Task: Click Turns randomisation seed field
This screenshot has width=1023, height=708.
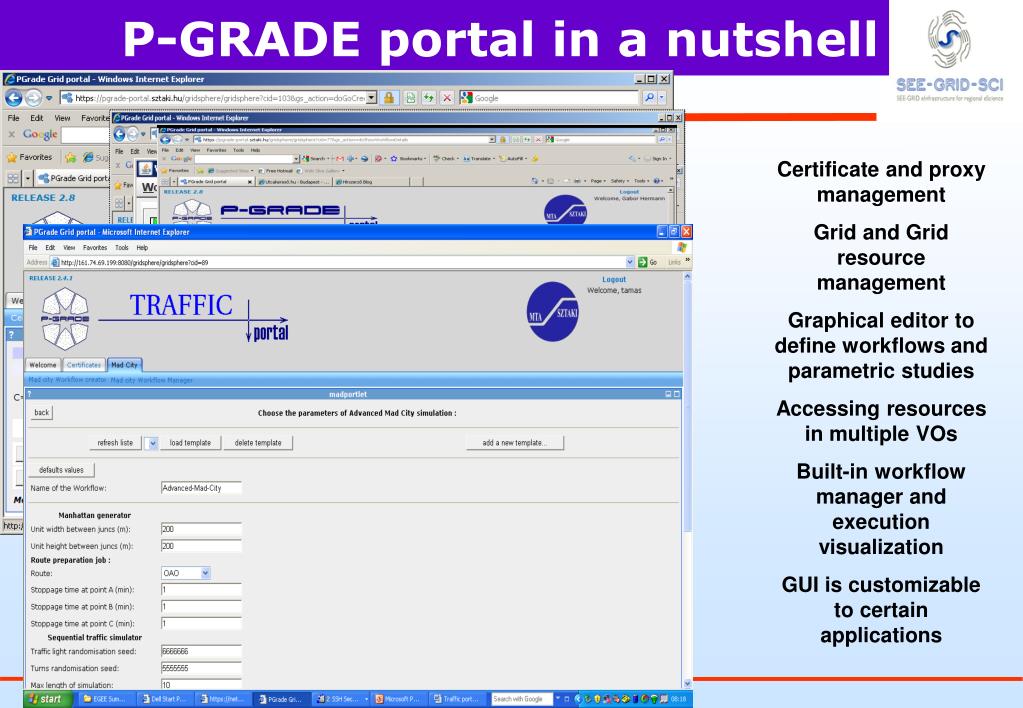Action: tap(201, 668)
